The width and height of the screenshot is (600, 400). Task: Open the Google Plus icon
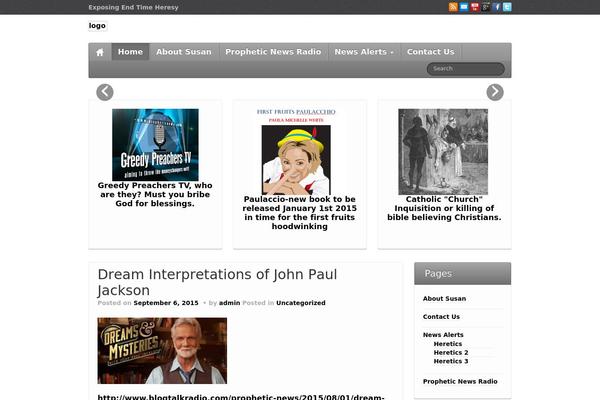tap(485, 7)
